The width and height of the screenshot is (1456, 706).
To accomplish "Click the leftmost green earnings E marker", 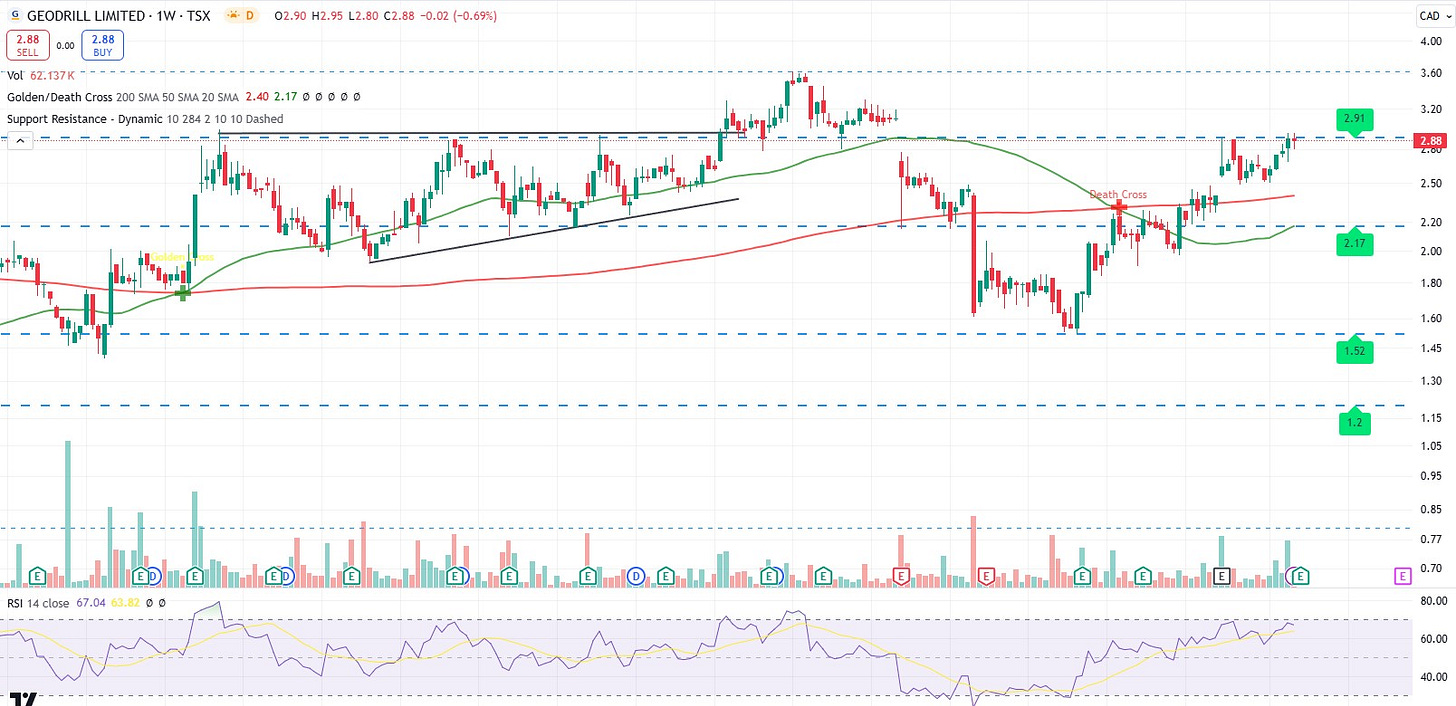I will [38, 576].
